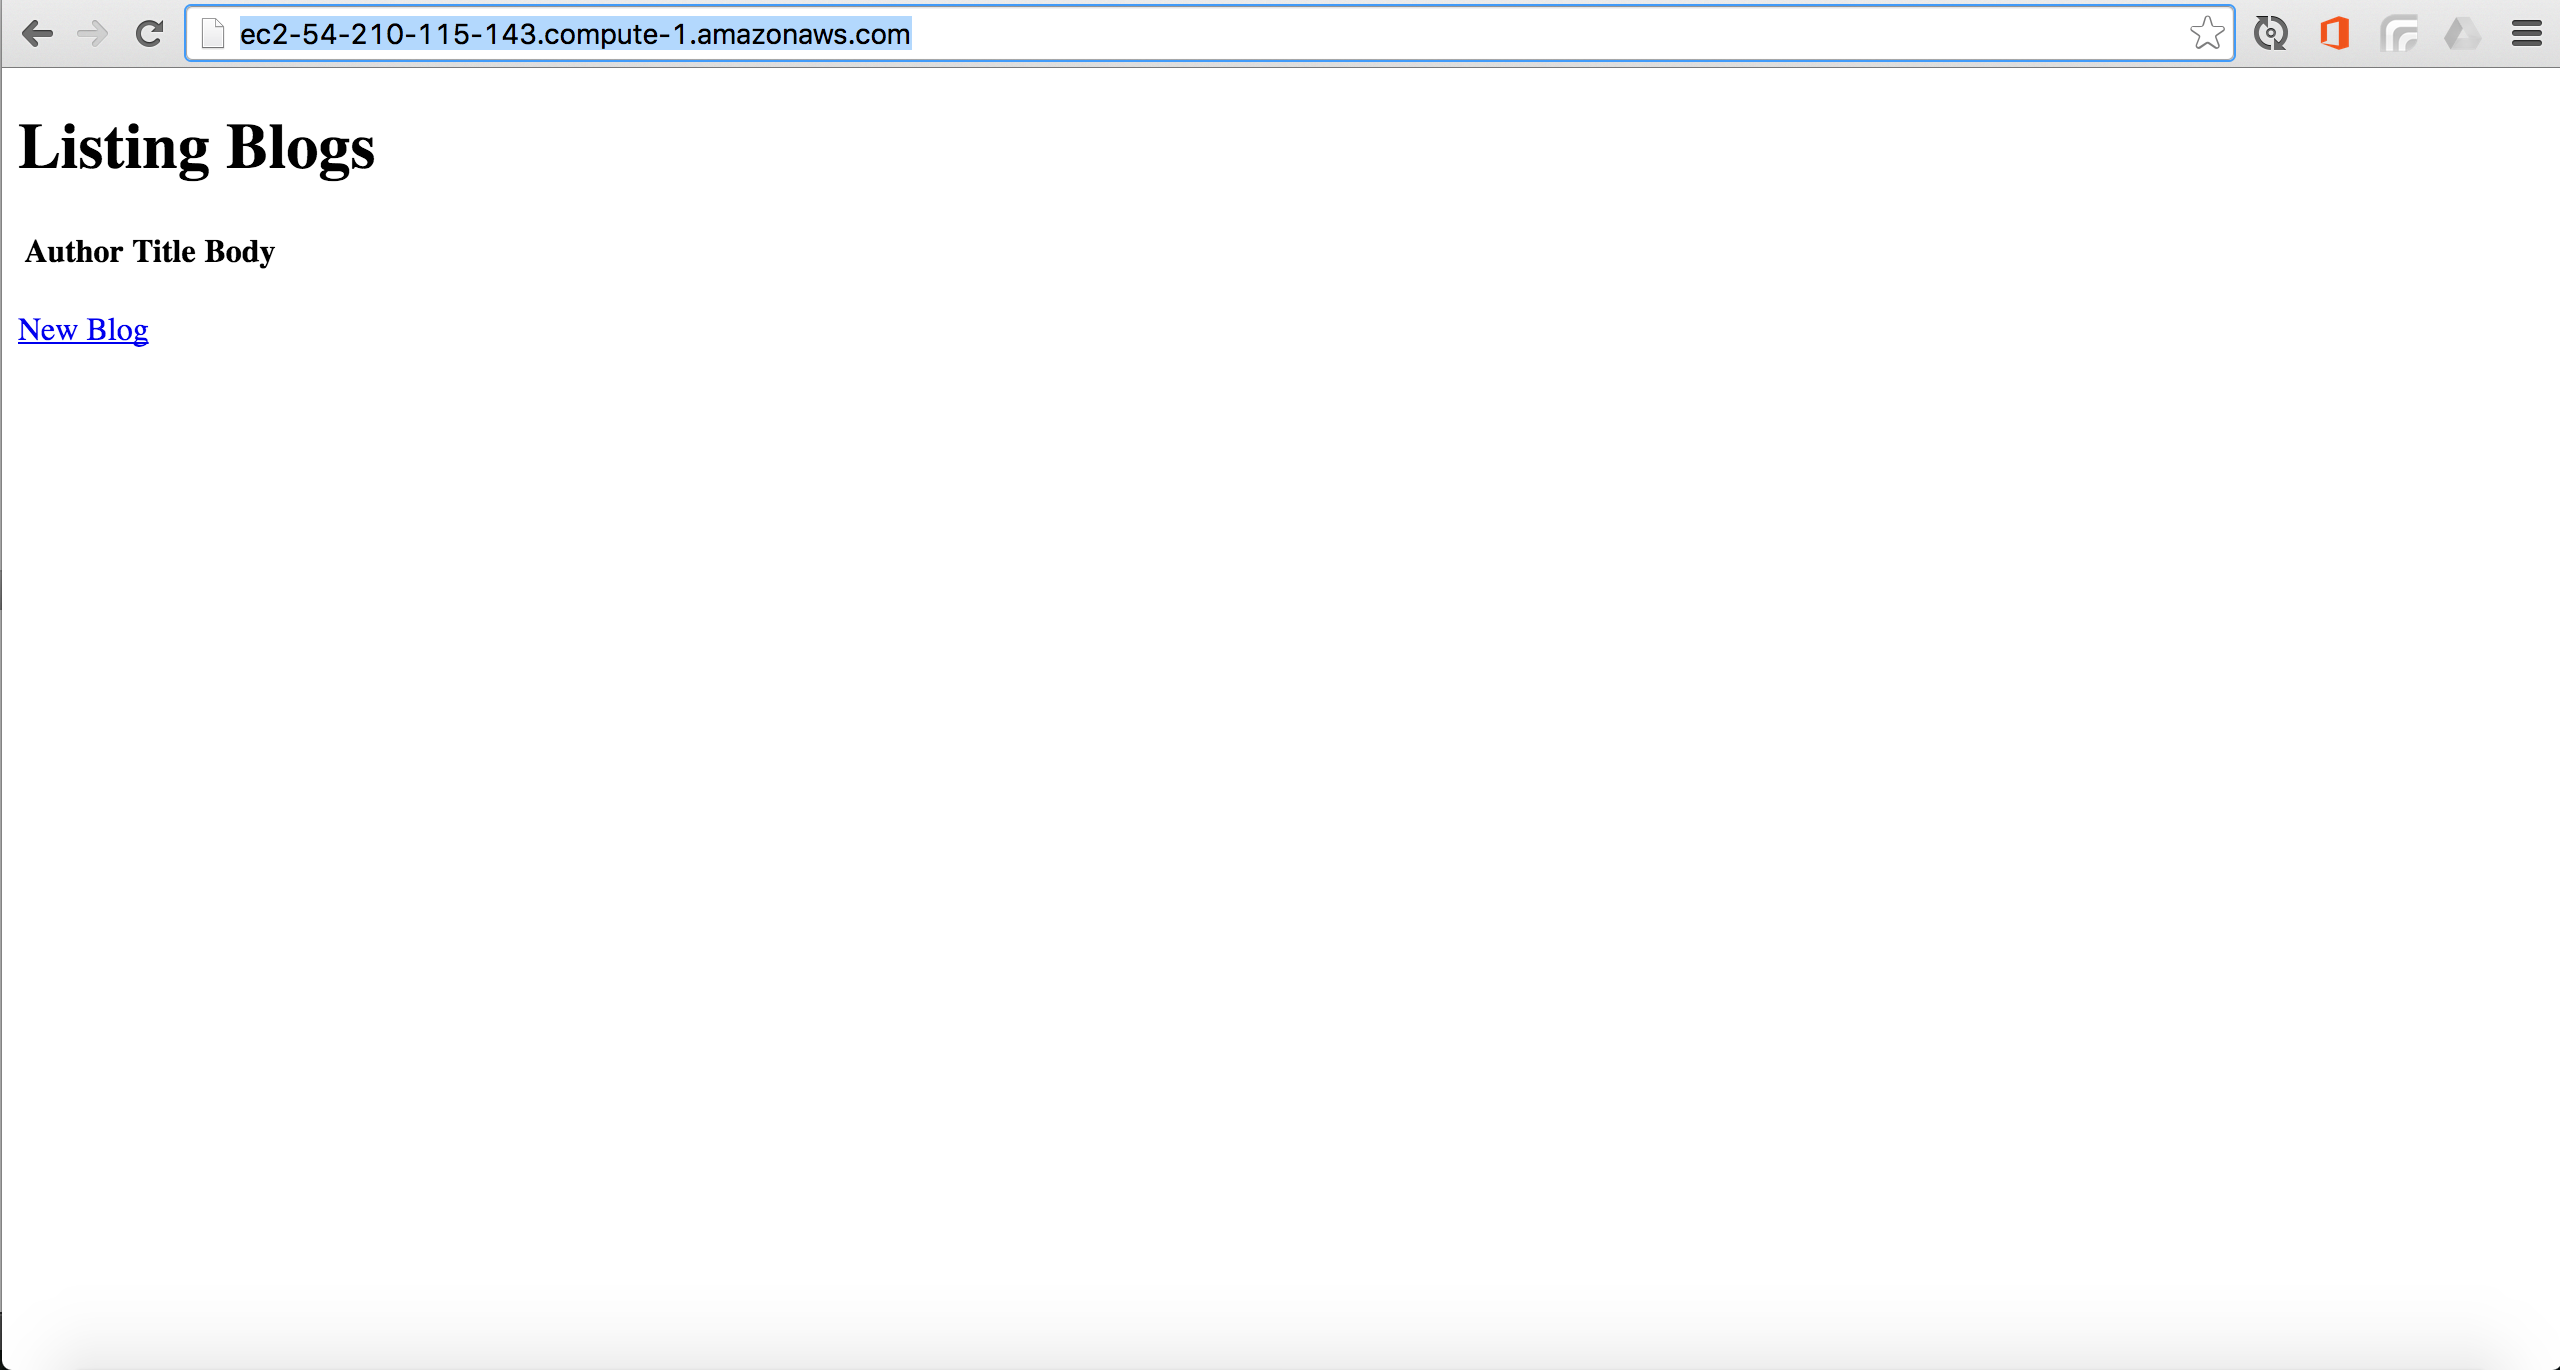Click the browser menu hamburger icon

[2528, 34]
